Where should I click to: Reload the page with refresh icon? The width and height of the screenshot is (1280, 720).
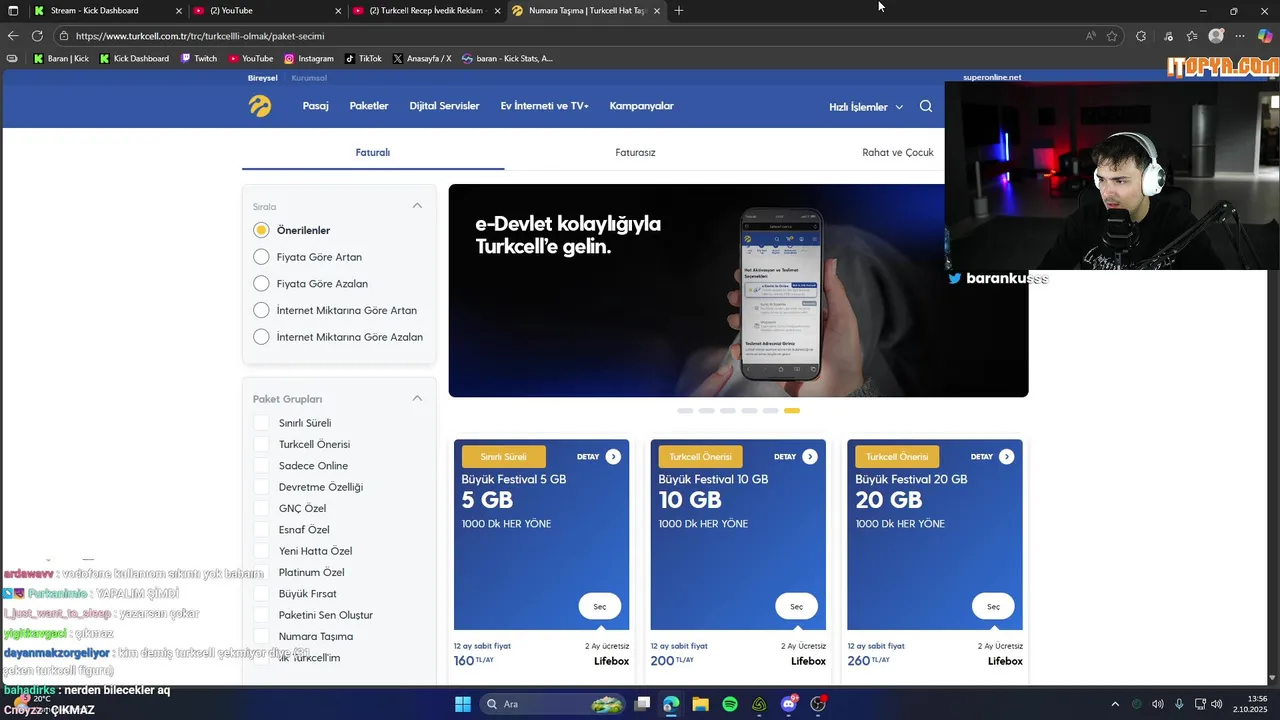coord(37,36)
